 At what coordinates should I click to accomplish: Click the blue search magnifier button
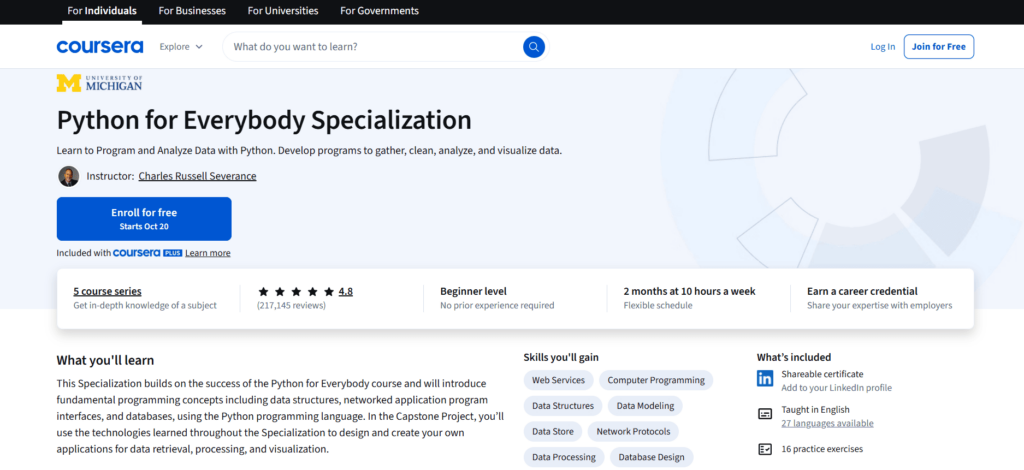pos(534,47)
